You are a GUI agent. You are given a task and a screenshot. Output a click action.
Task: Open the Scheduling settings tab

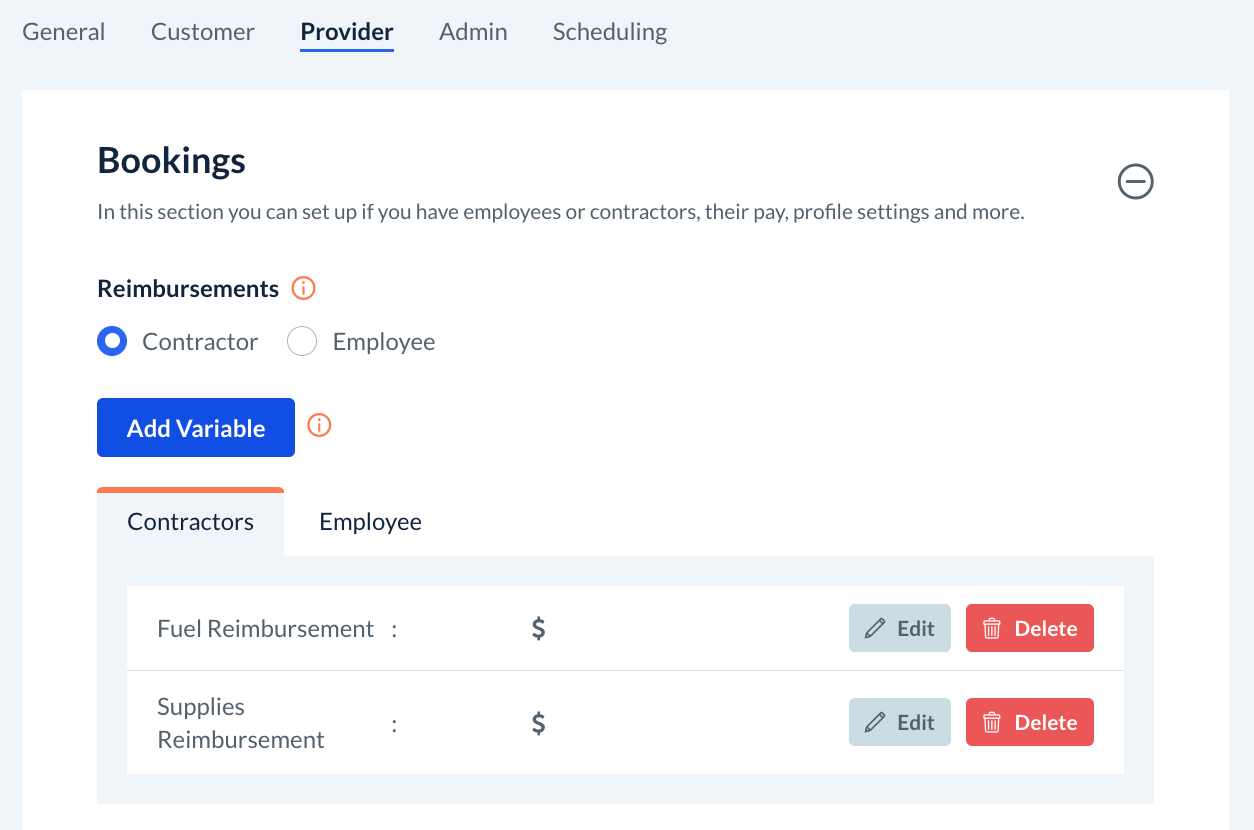click(x=610, y=32)
